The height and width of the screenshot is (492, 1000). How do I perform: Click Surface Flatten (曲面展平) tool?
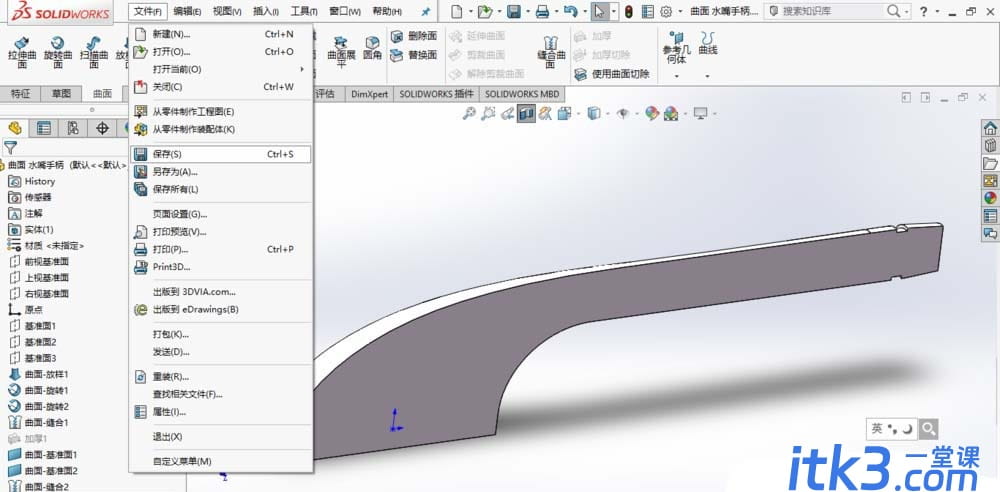(341, 51)
